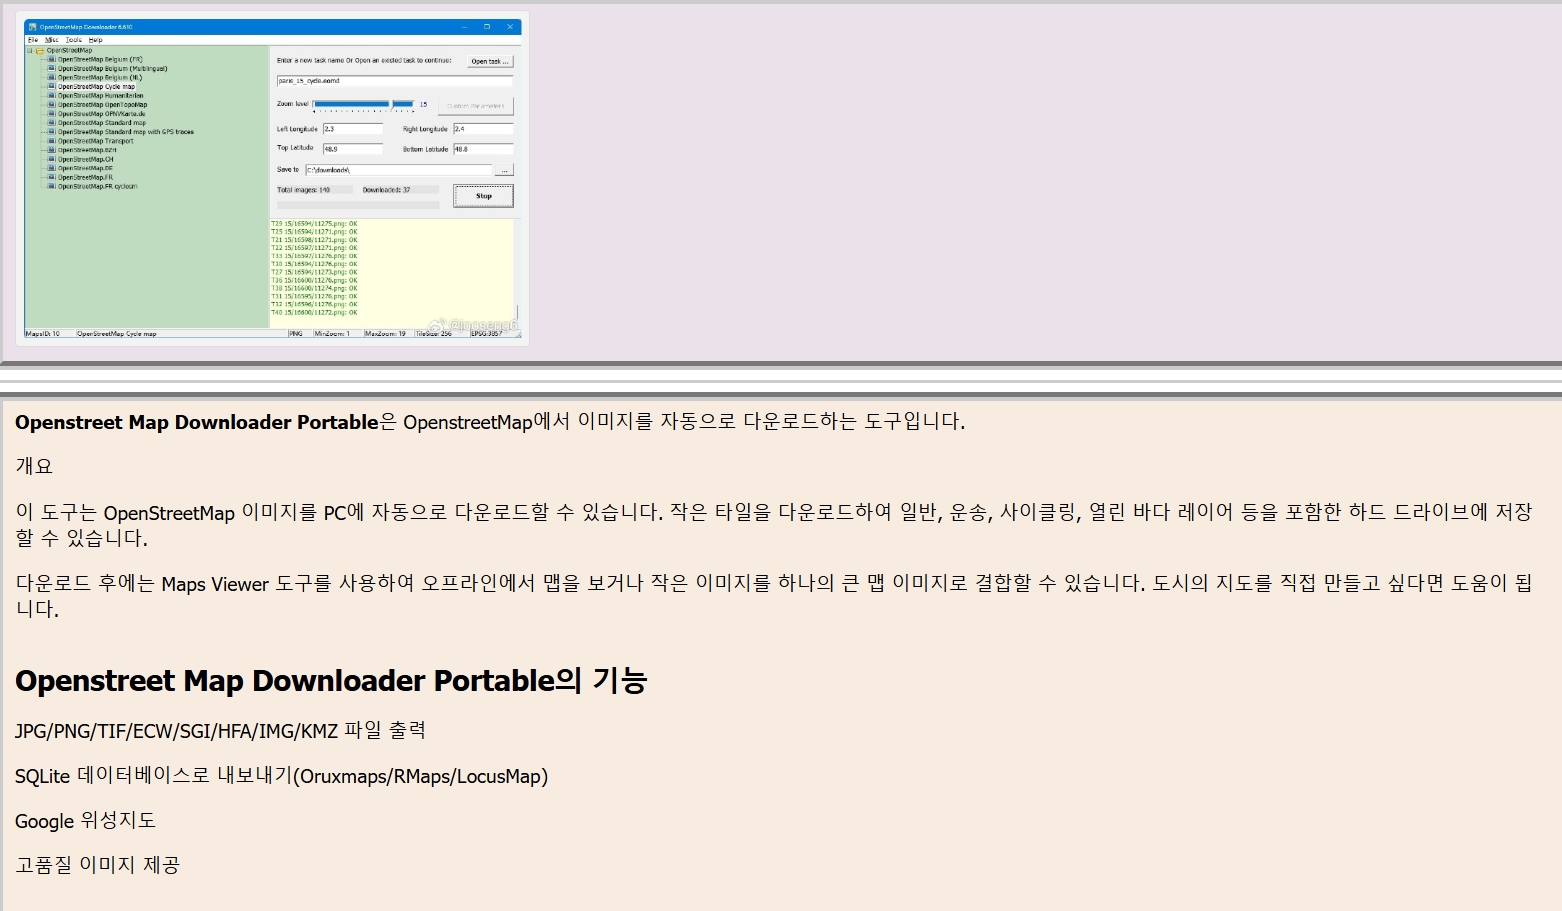Click the map icon beside OpenStreetMap OPNVKarte.de

pyautogui.click(x=52, y=114)
